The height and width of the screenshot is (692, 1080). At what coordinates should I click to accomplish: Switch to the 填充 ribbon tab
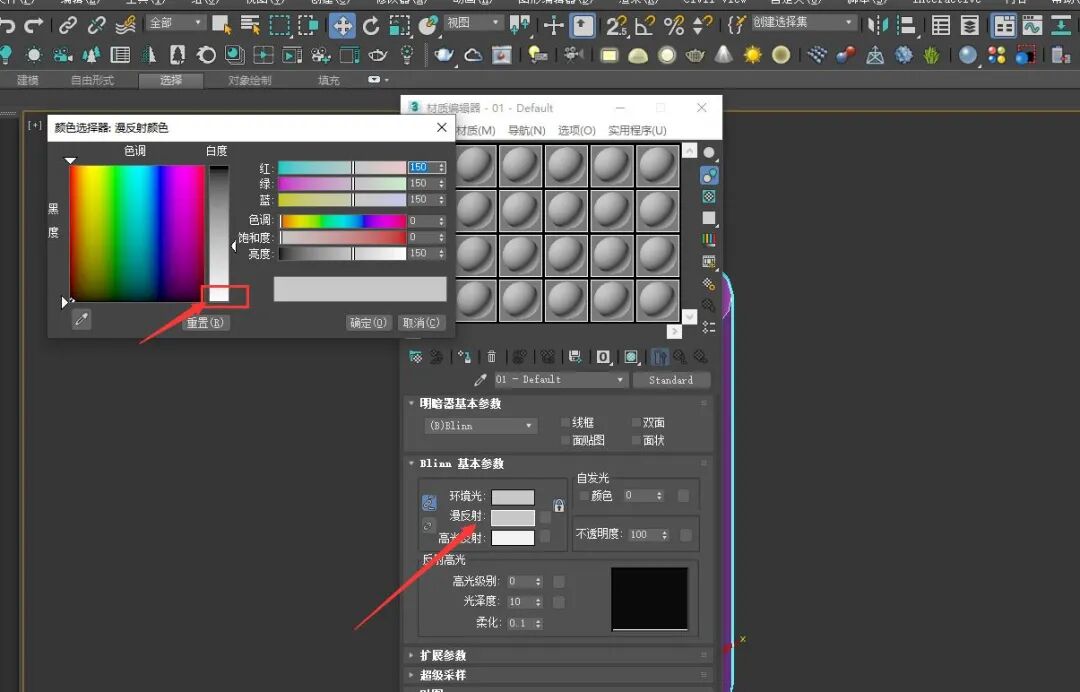point(329,81)
